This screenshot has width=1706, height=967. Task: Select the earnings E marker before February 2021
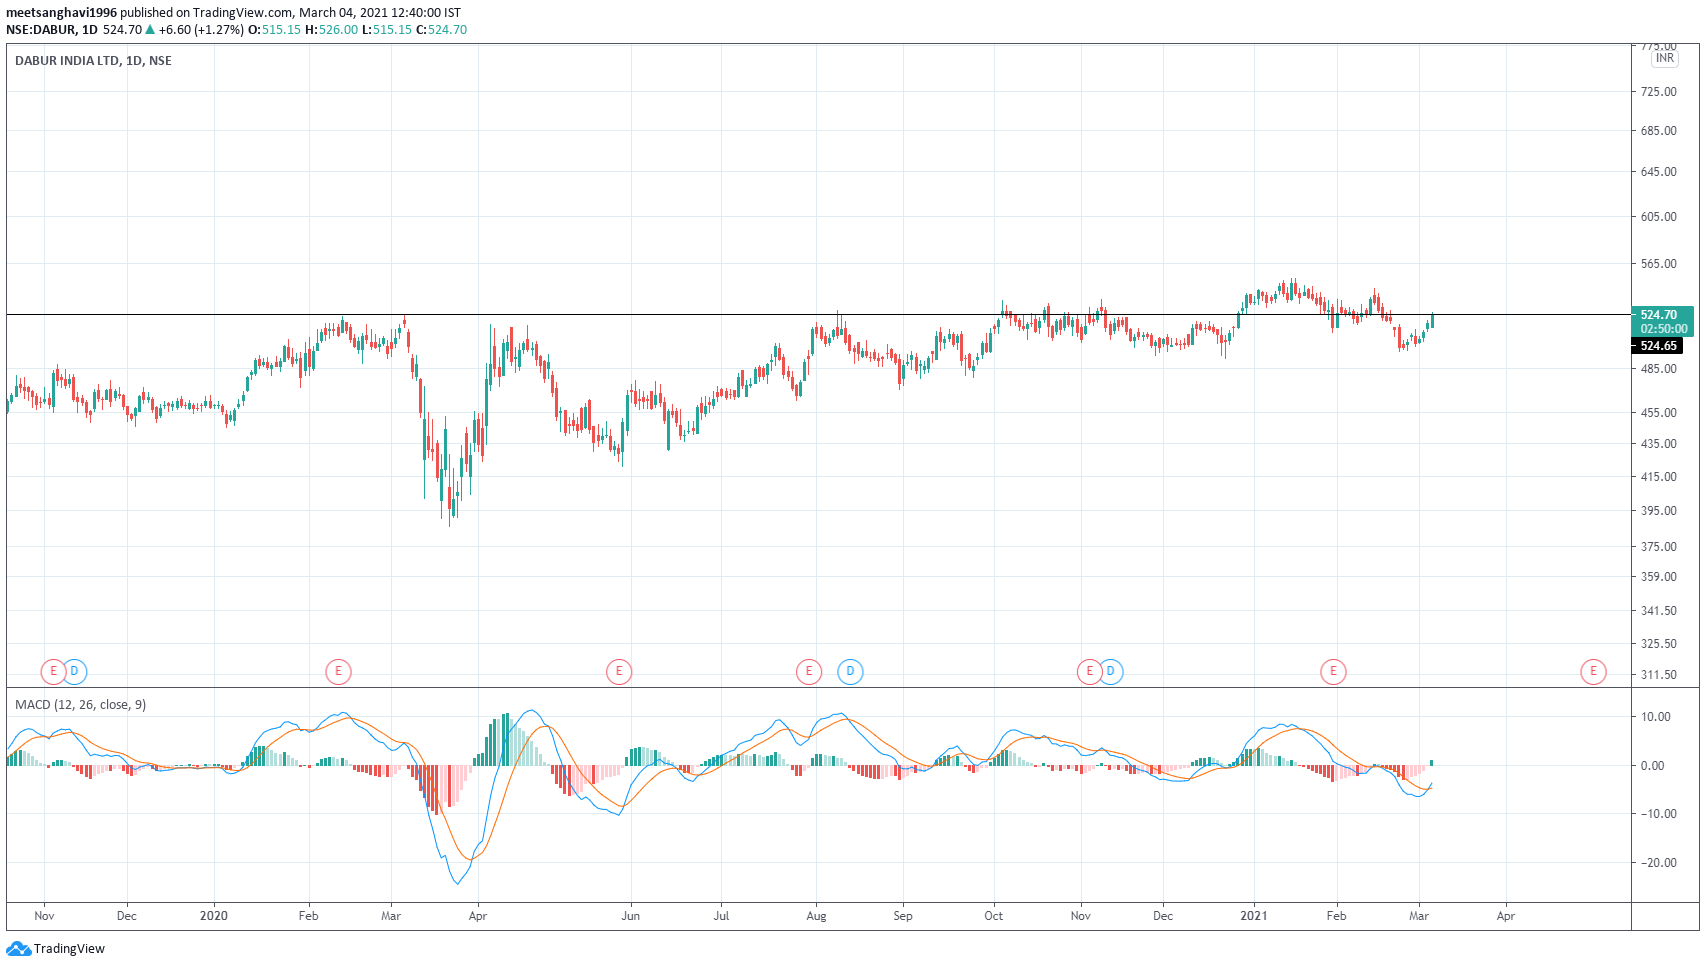(1333, 672)
